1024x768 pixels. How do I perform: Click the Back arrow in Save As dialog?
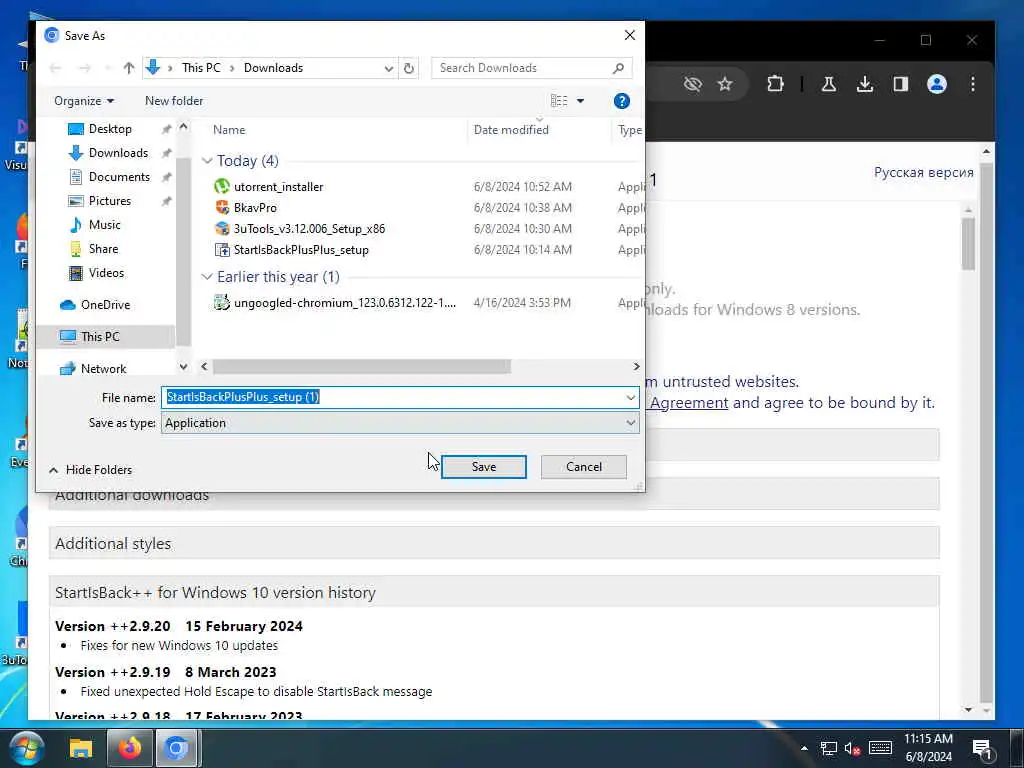[56, 68]
